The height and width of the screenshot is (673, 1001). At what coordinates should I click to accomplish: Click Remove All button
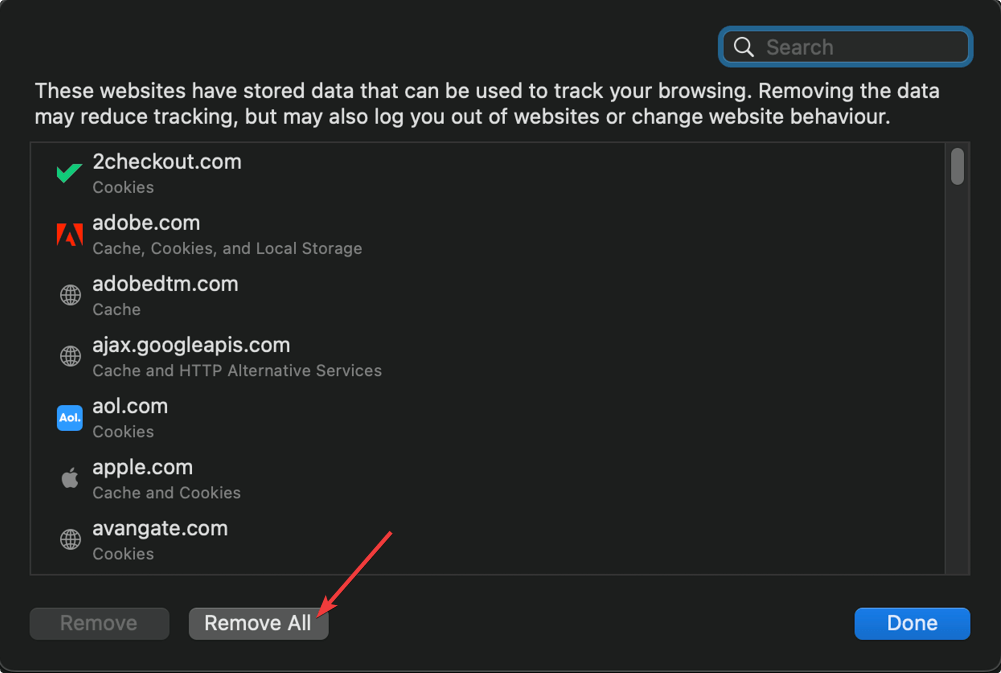tap(259, 623)
